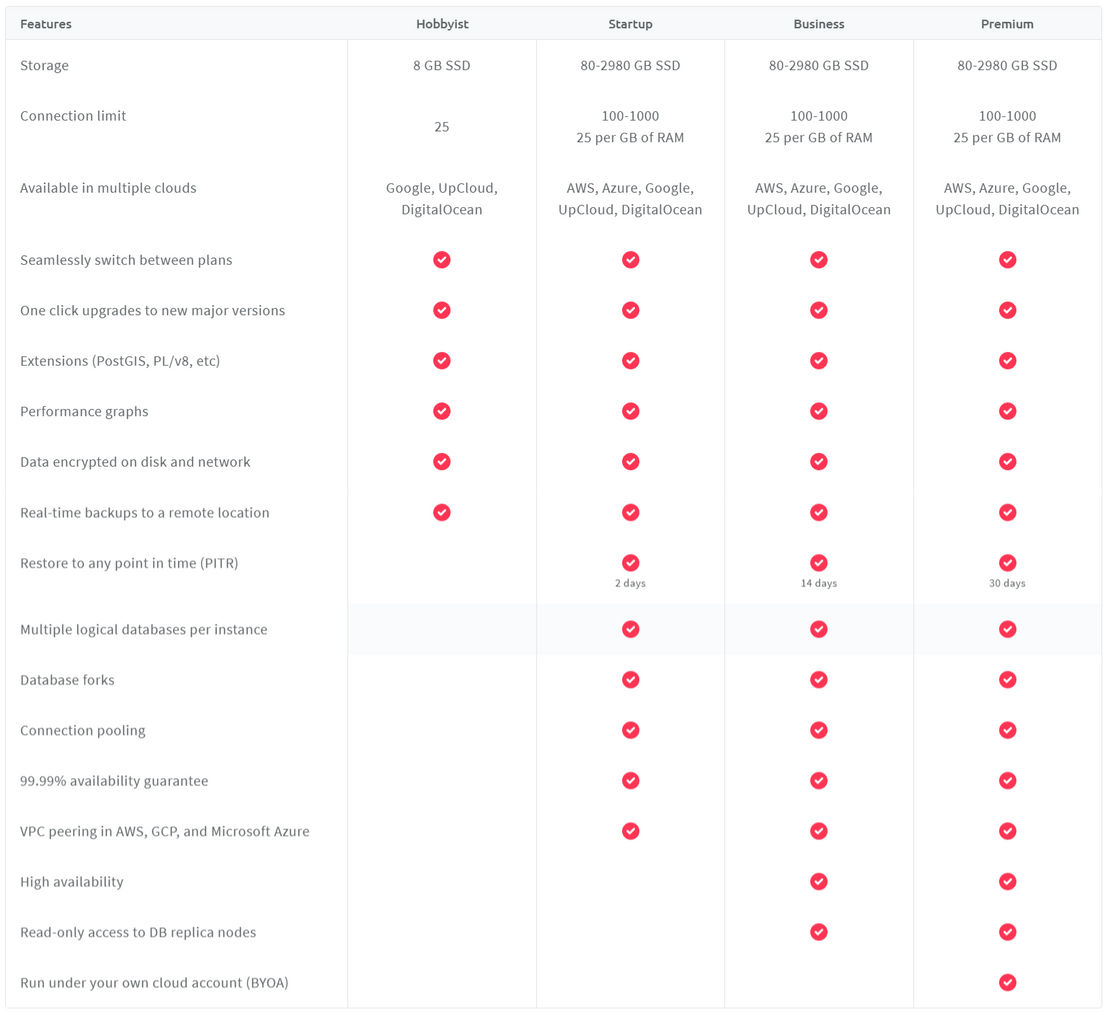Click Seamlessly switch between plans label
Image resolution: width=1108 pixels, height=1016 pixels.
coord(126,260)
